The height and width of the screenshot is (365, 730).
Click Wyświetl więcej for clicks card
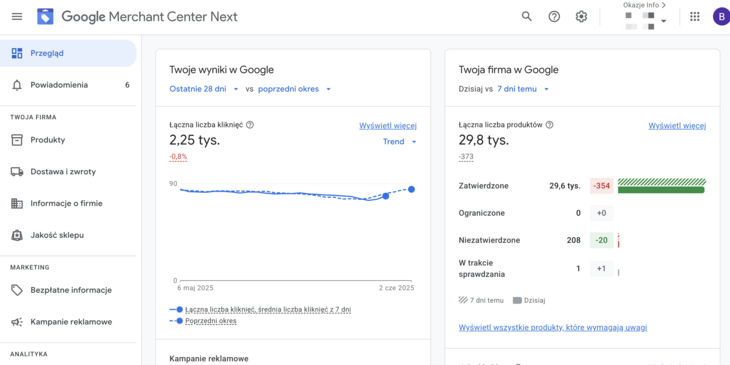pos(388,126)
